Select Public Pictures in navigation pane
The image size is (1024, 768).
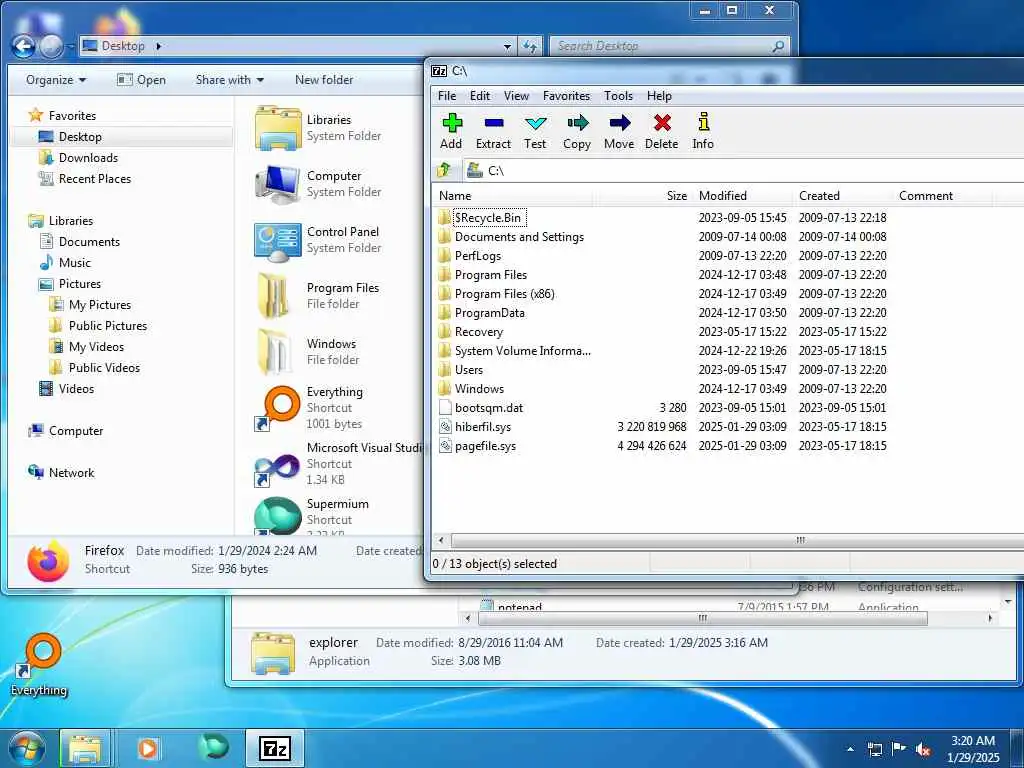coord(108,326)
